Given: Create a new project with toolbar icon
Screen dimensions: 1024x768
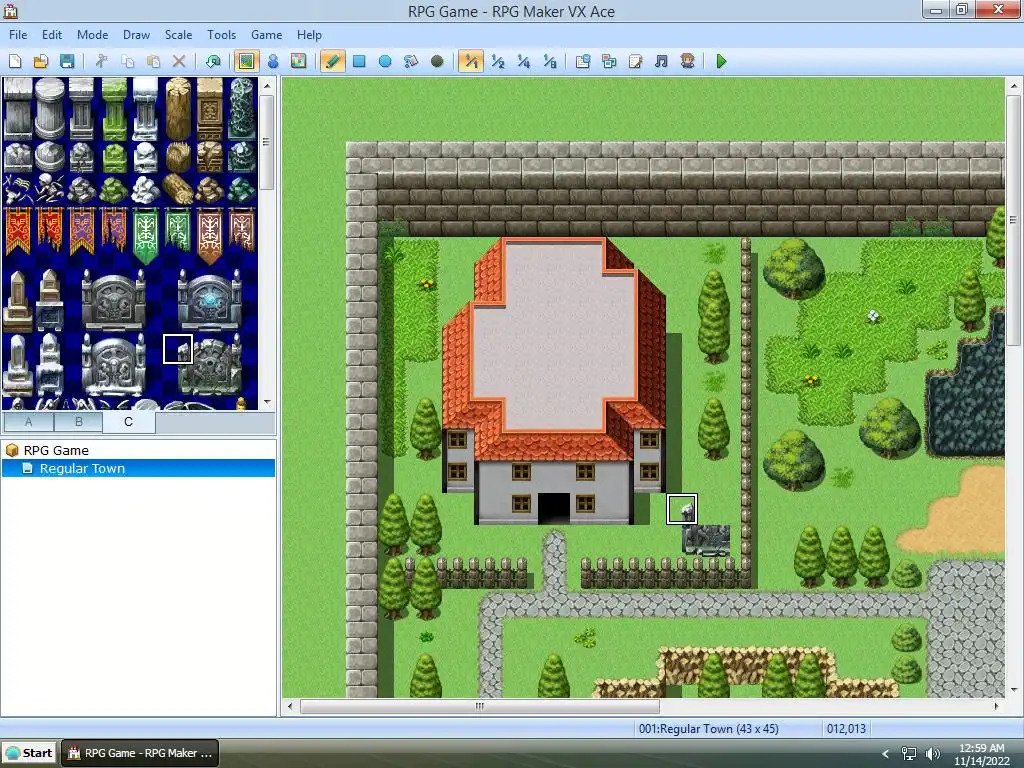Looking at the screenshot, I should [15, 61].
